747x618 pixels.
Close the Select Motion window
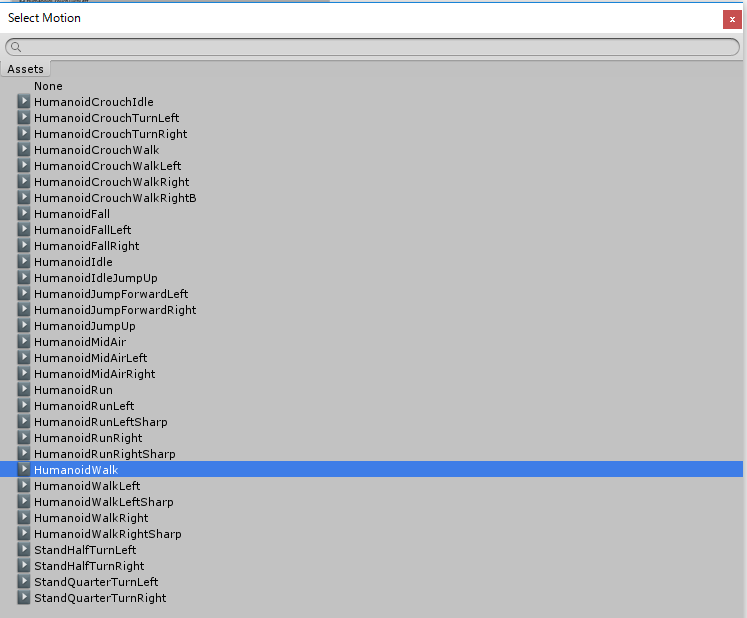click(x=731, y=19)
